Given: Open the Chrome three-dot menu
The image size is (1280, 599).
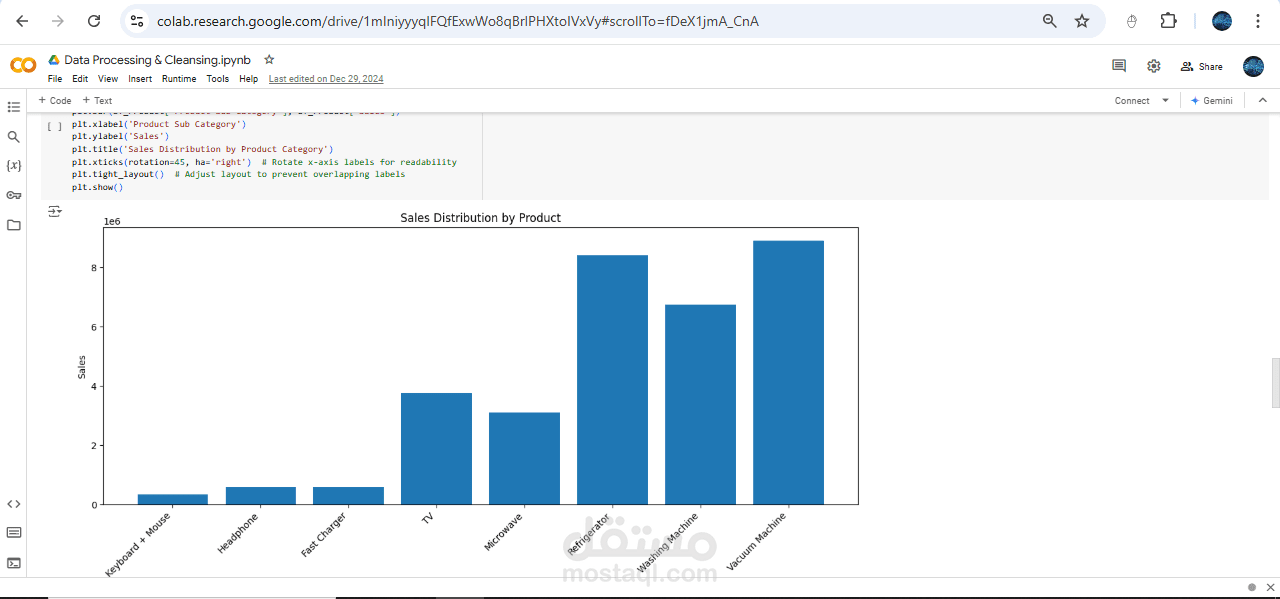Looking at the screenshot, I should click(x=1257, y=21).
